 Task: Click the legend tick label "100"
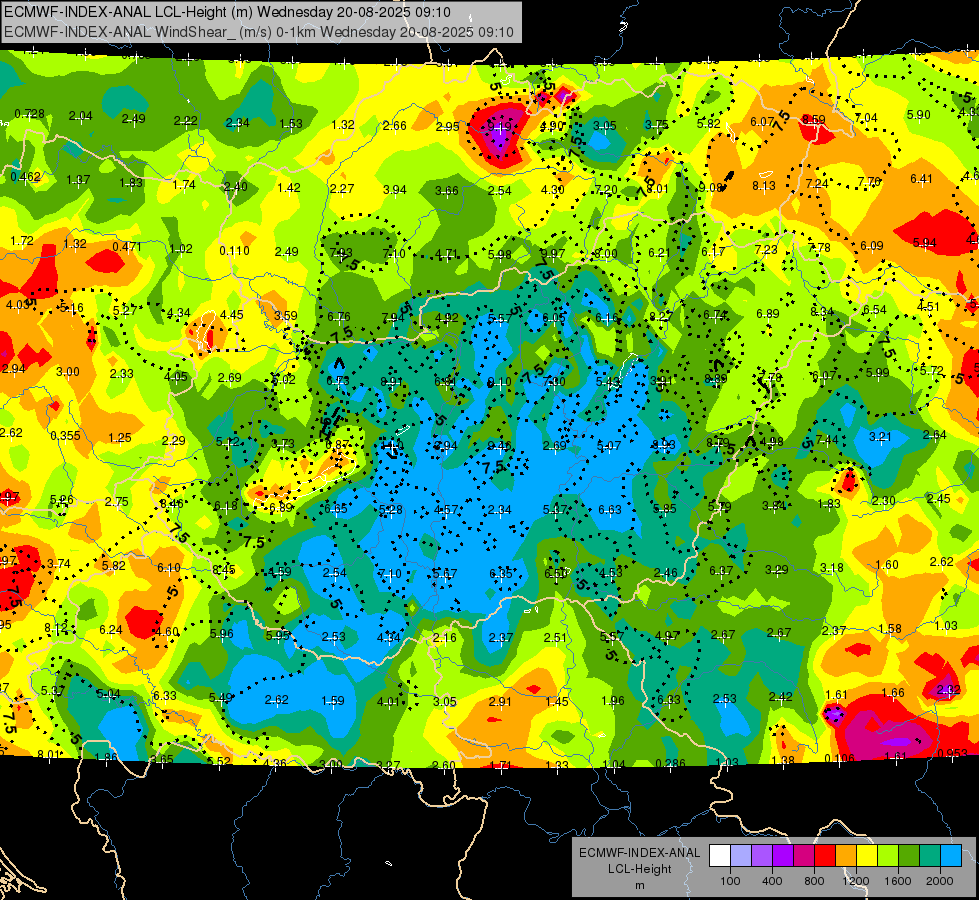pyautogui.click(x=730, y=881)
